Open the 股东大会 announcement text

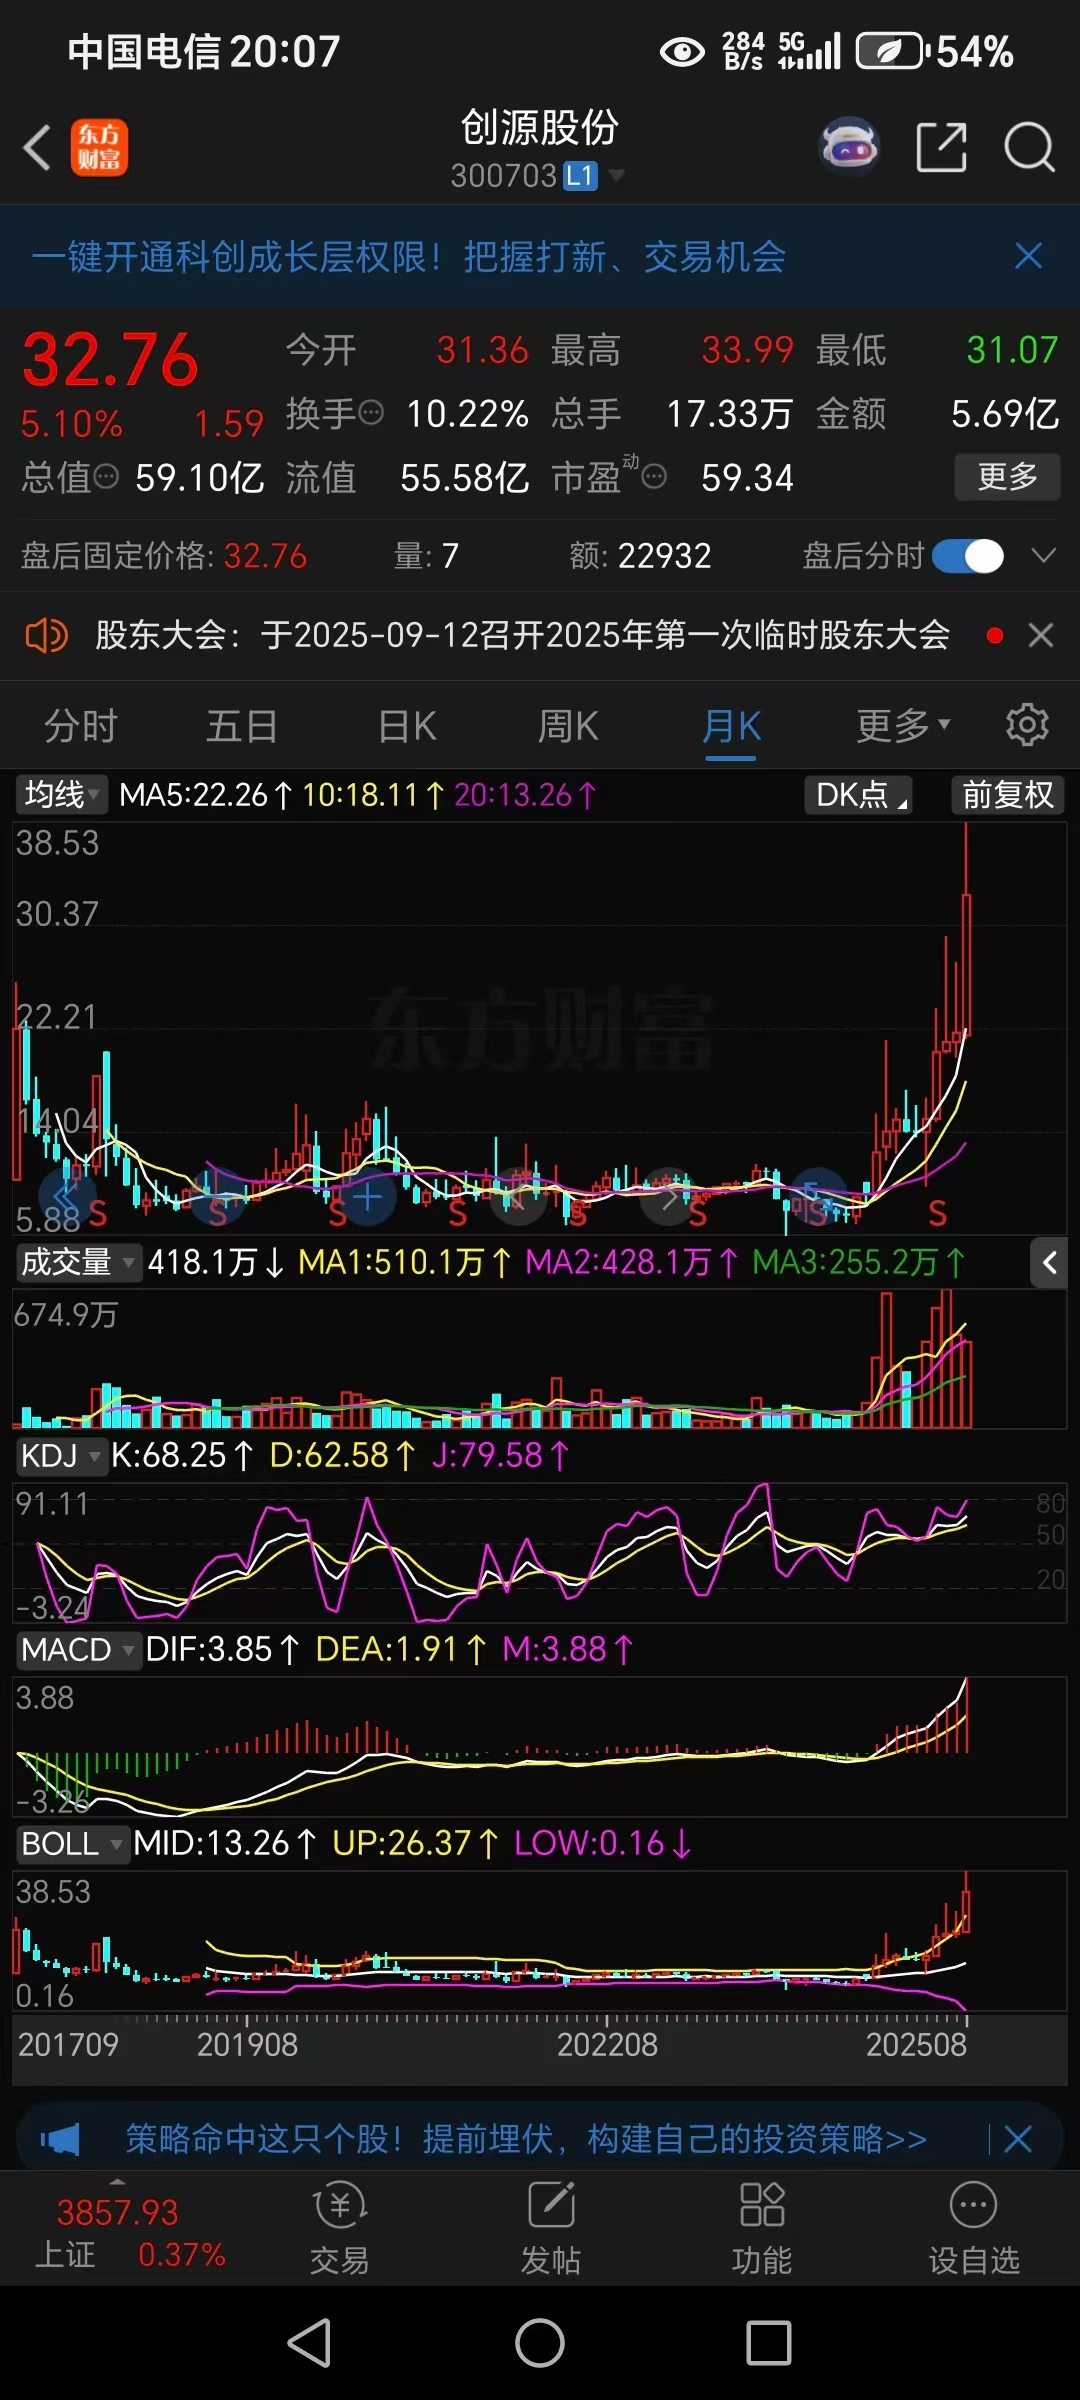click(522, 635)
